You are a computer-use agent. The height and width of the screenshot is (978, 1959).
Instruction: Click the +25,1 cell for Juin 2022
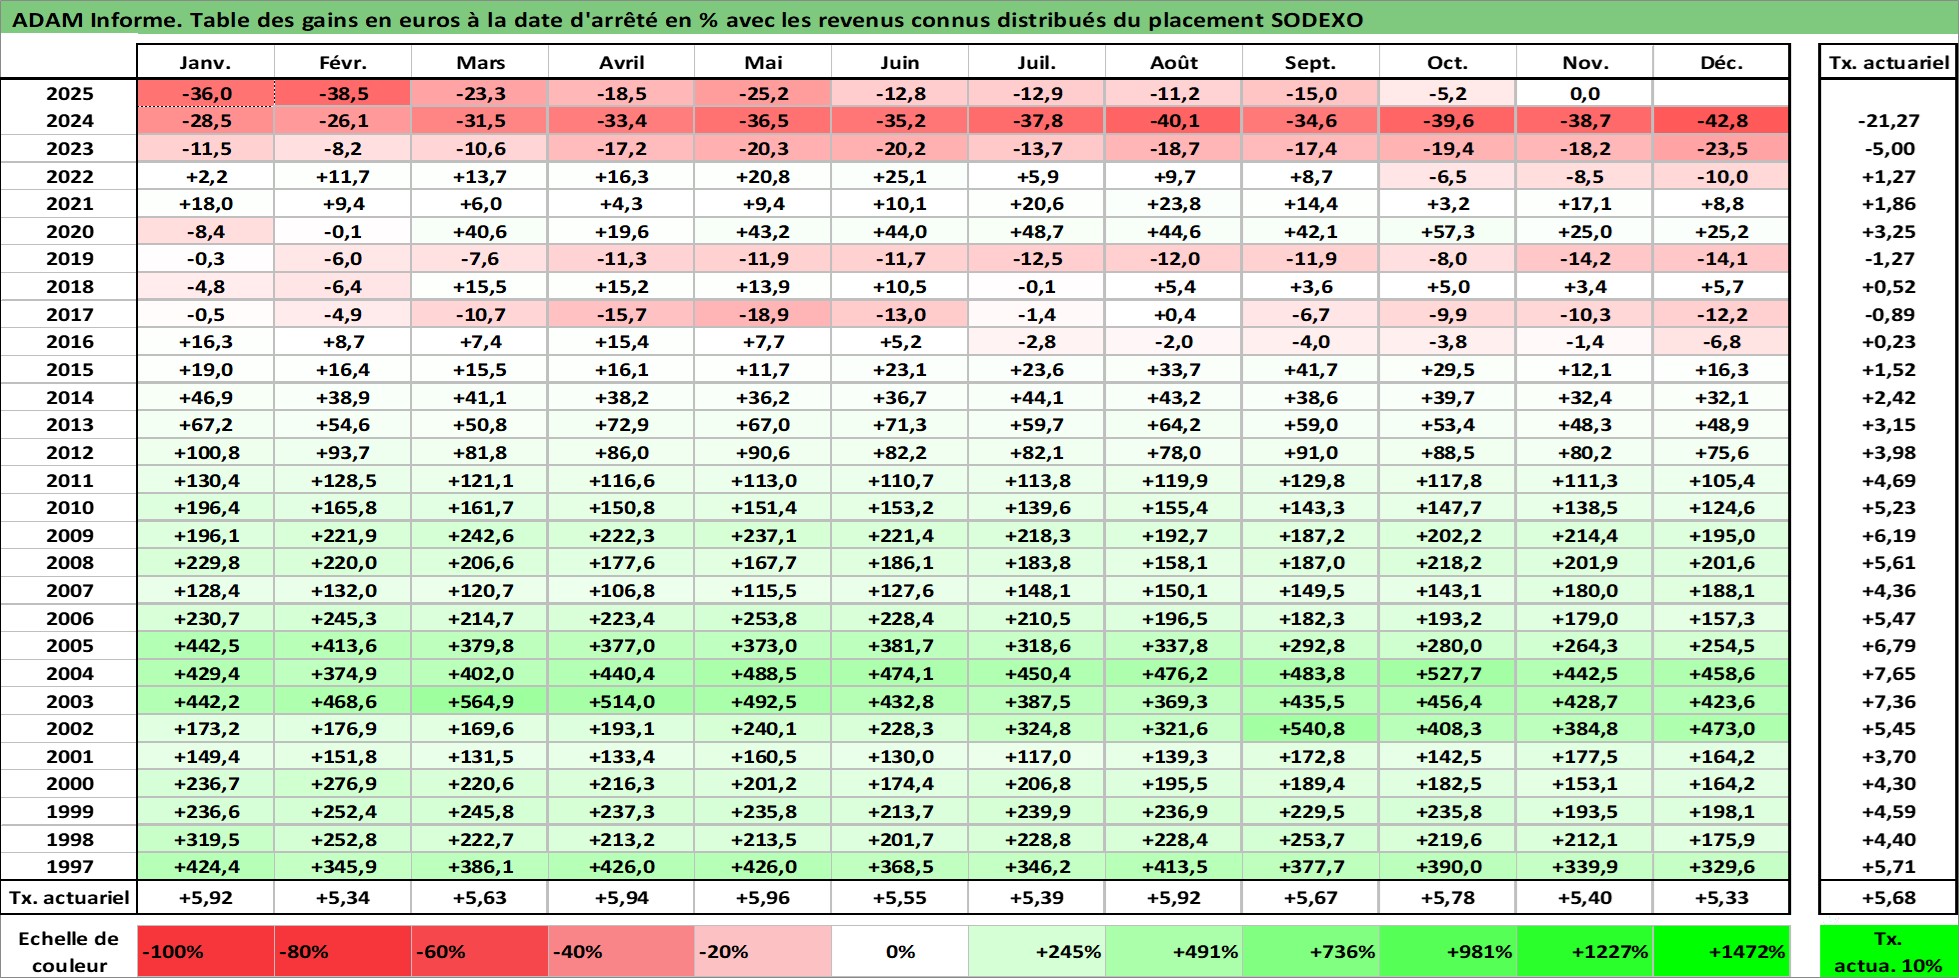(900, 176)
